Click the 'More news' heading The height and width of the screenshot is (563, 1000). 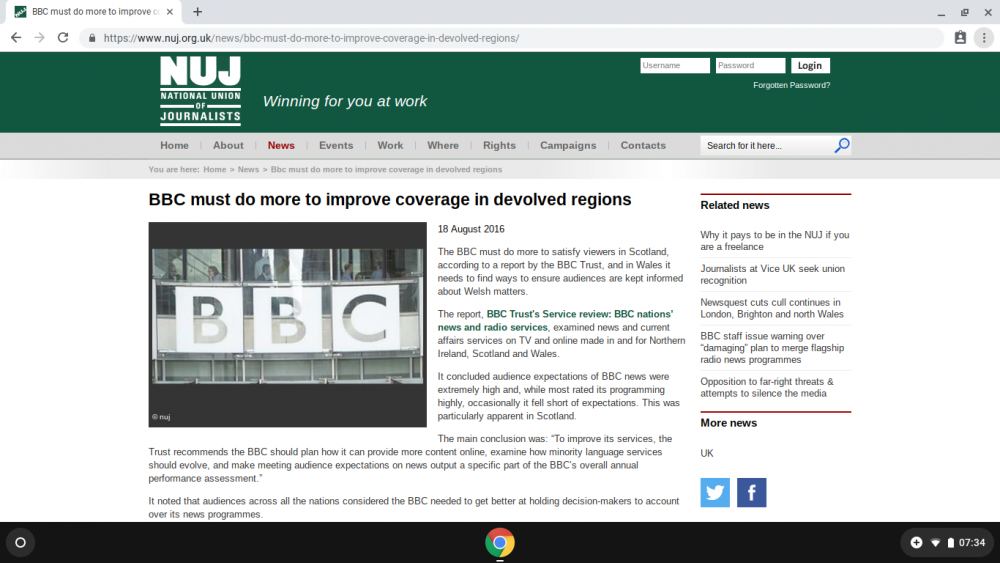tap(728, 423)
